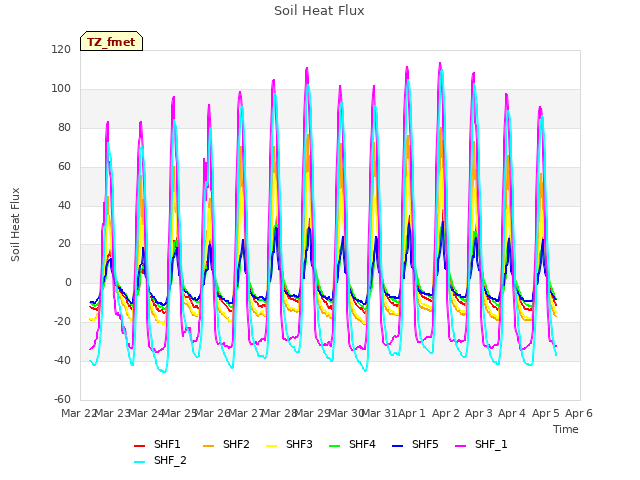
Task: Click the 60 y-axis tick label
Action: tap(64, 167)
